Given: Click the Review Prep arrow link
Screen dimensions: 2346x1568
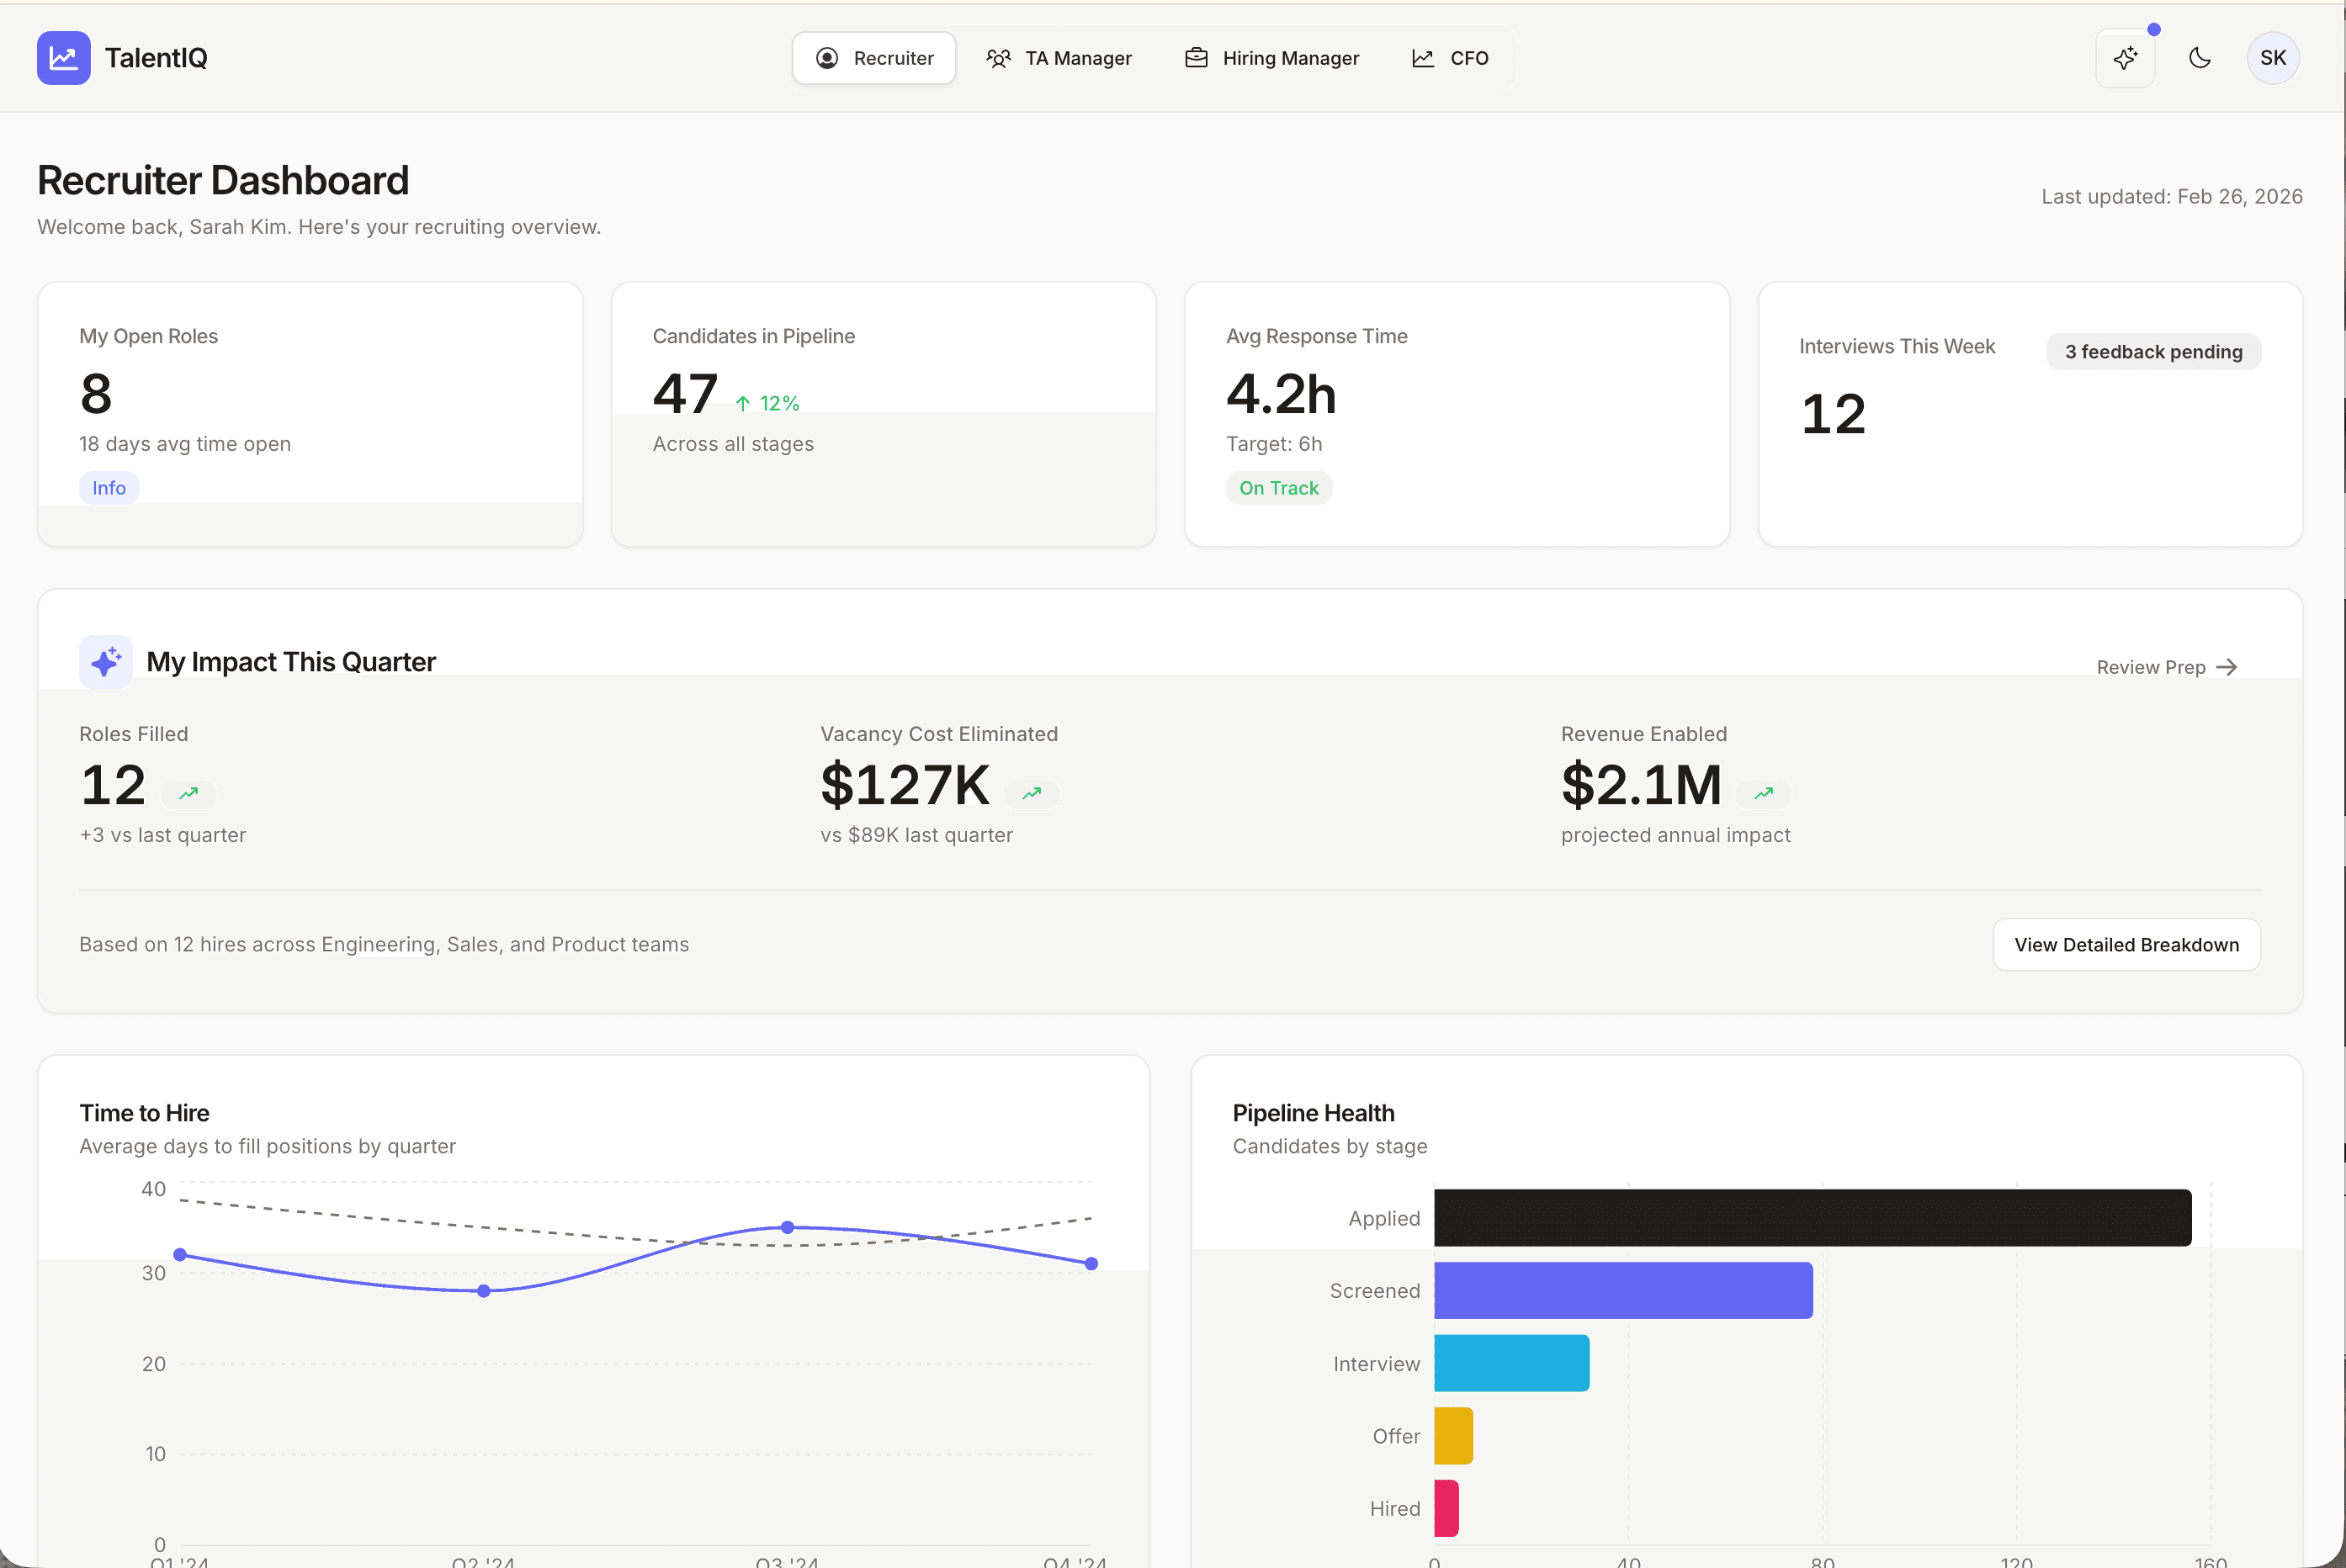Looking at the screenshot, I should 2166,667.
